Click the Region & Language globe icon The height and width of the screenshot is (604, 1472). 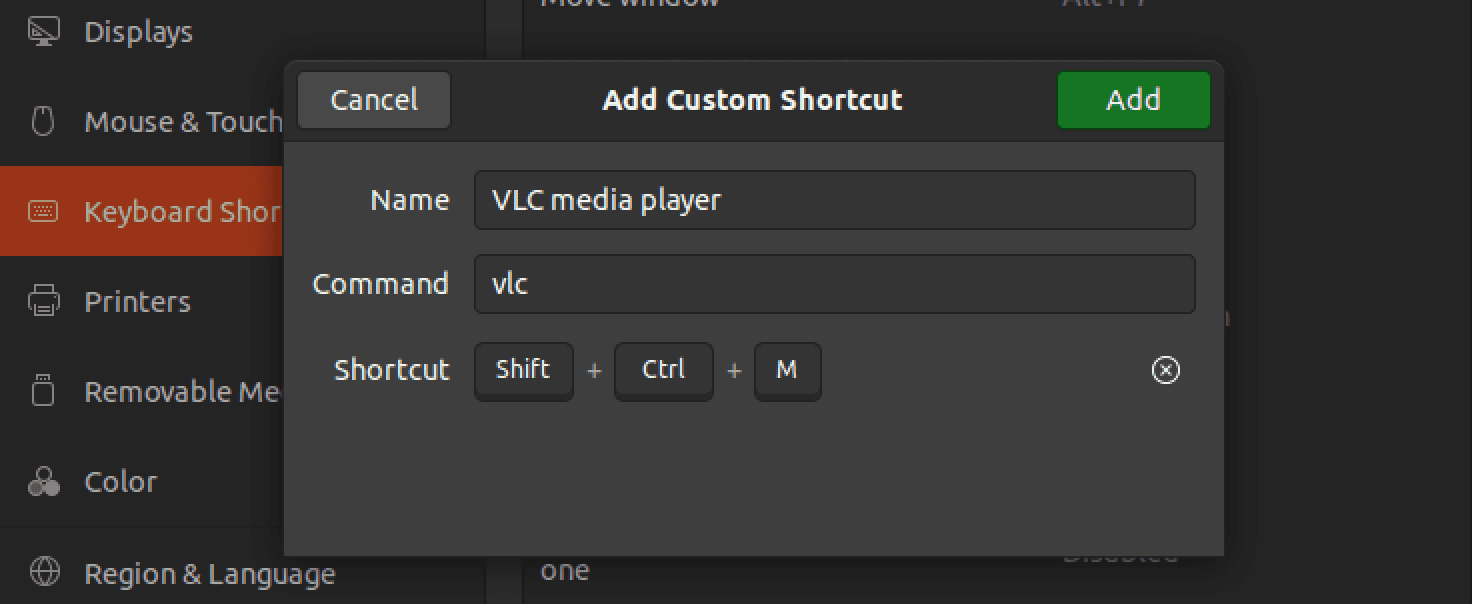[44, 573]
